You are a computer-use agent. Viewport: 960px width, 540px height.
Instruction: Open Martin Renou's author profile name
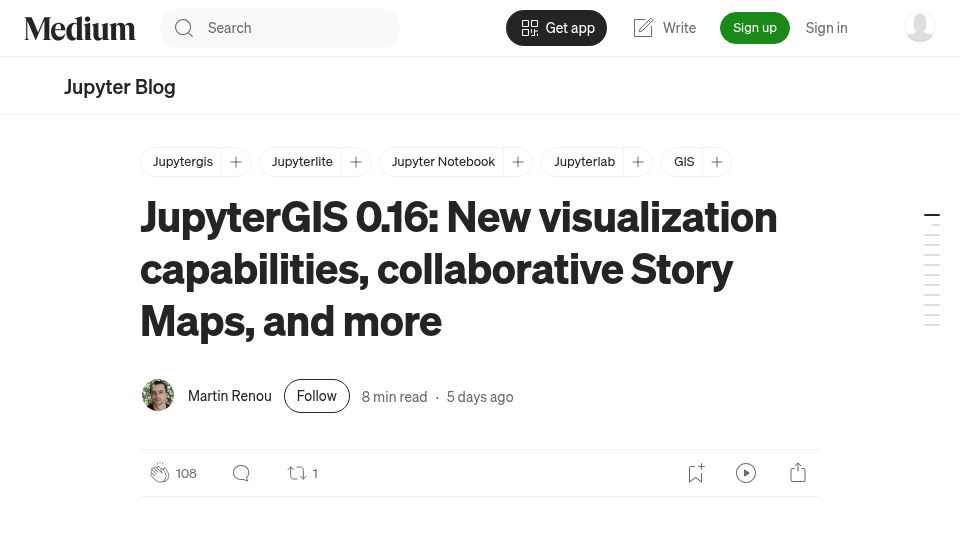point(230,396)
